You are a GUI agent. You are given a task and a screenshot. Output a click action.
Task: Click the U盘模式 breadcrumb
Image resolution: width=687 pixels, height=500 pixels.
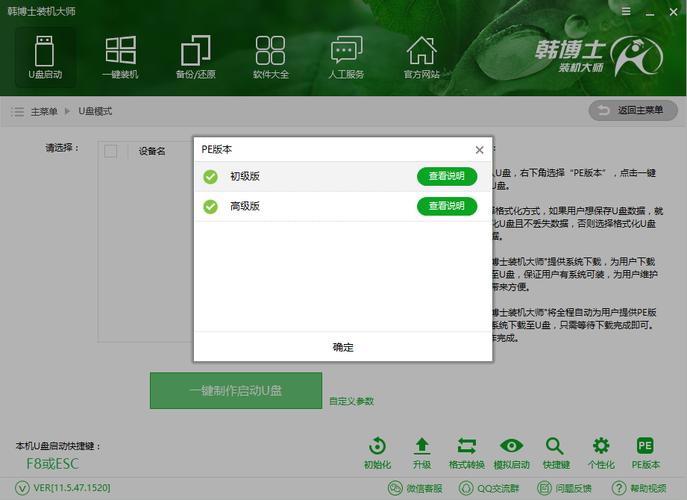click(95, 111)
